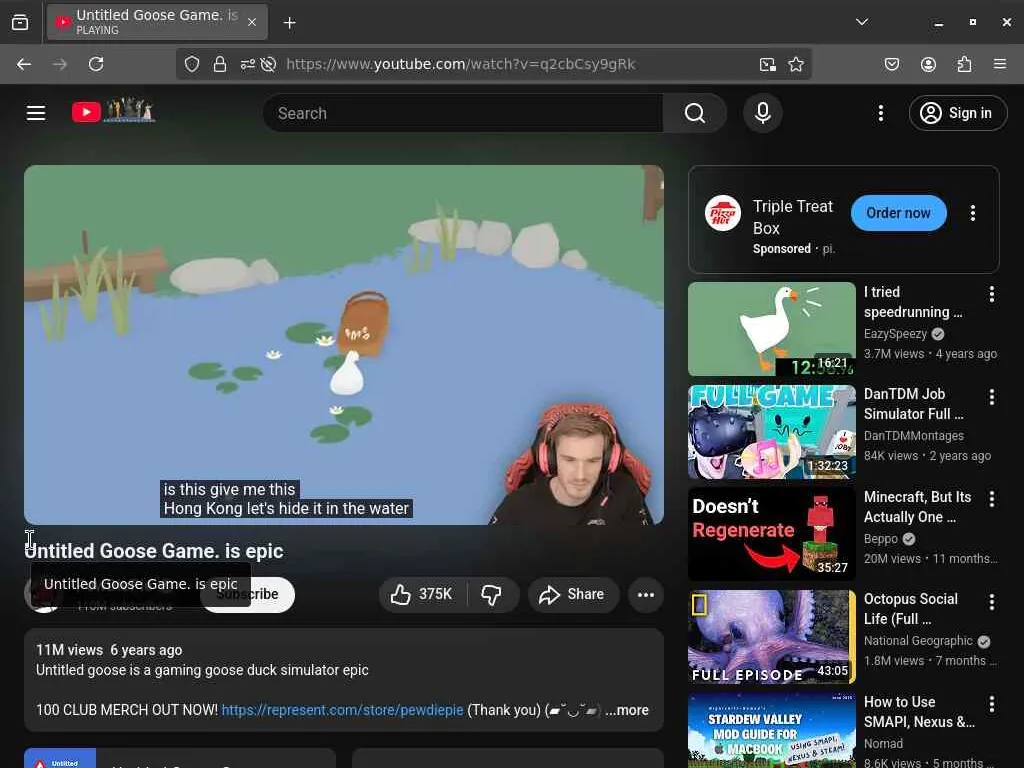Open tracking protection shield icon
Image resolution: width=1024 pixels, height=768 pixels.
(x=191, y=64)
